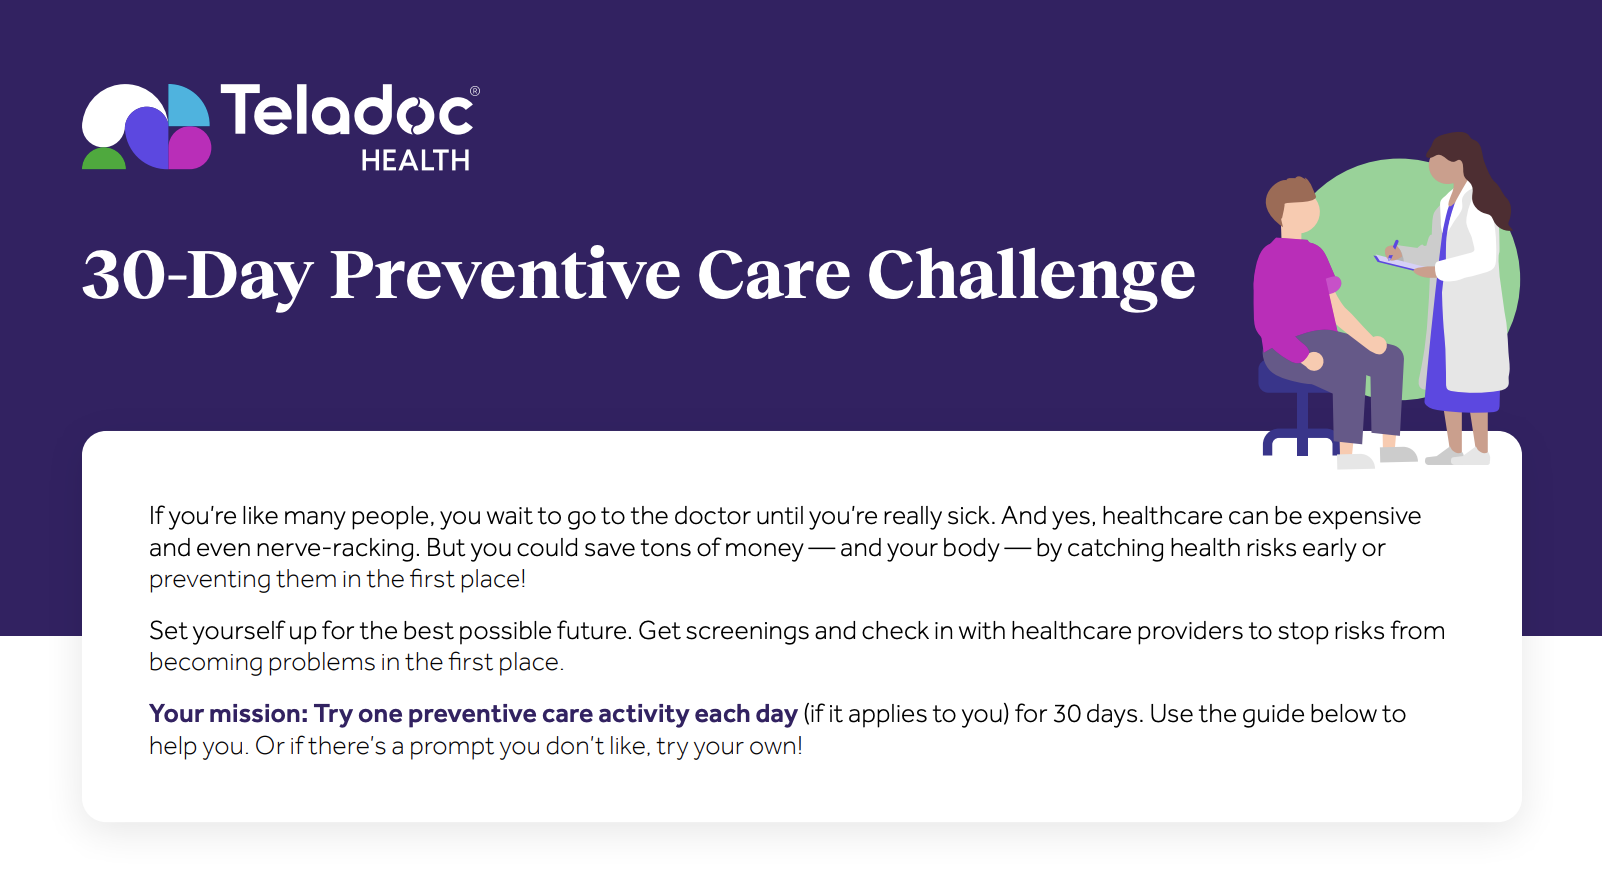Click the green semicircle in the logo
This screenshot has height=872, width=1602.
(104, 158)
